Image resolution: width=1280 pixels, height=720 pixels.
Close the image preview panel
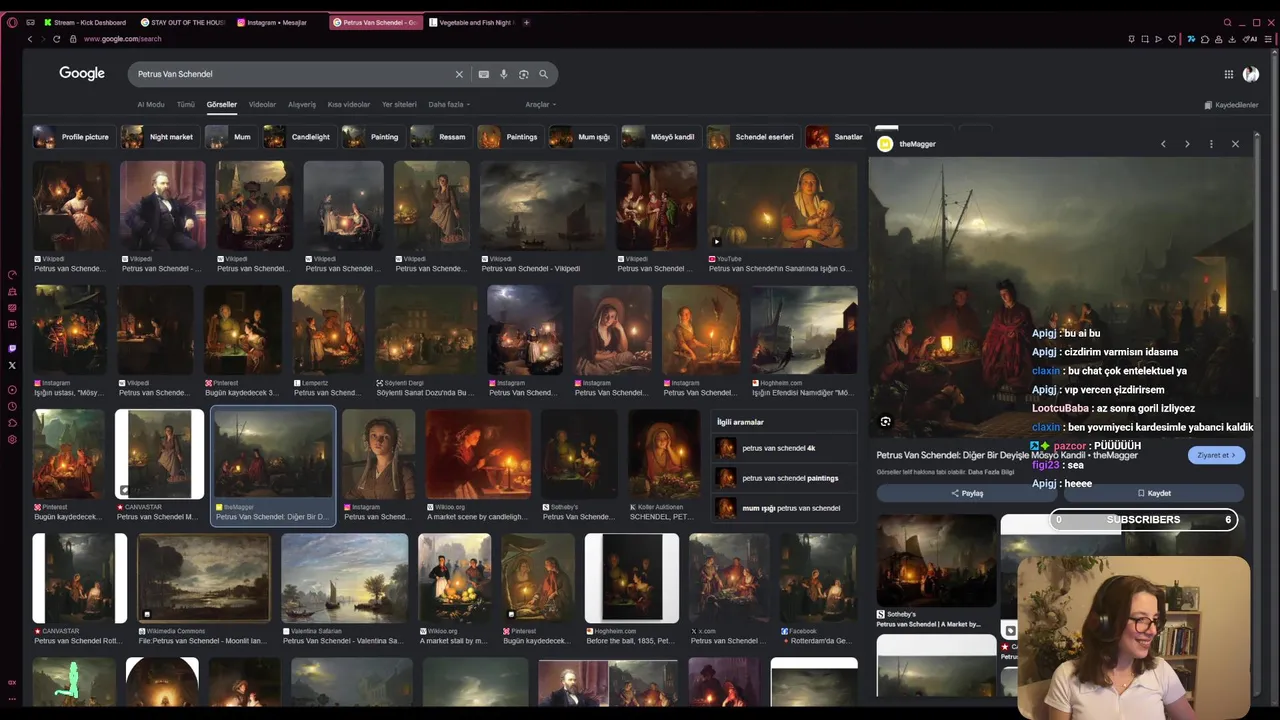[1235, 144]
